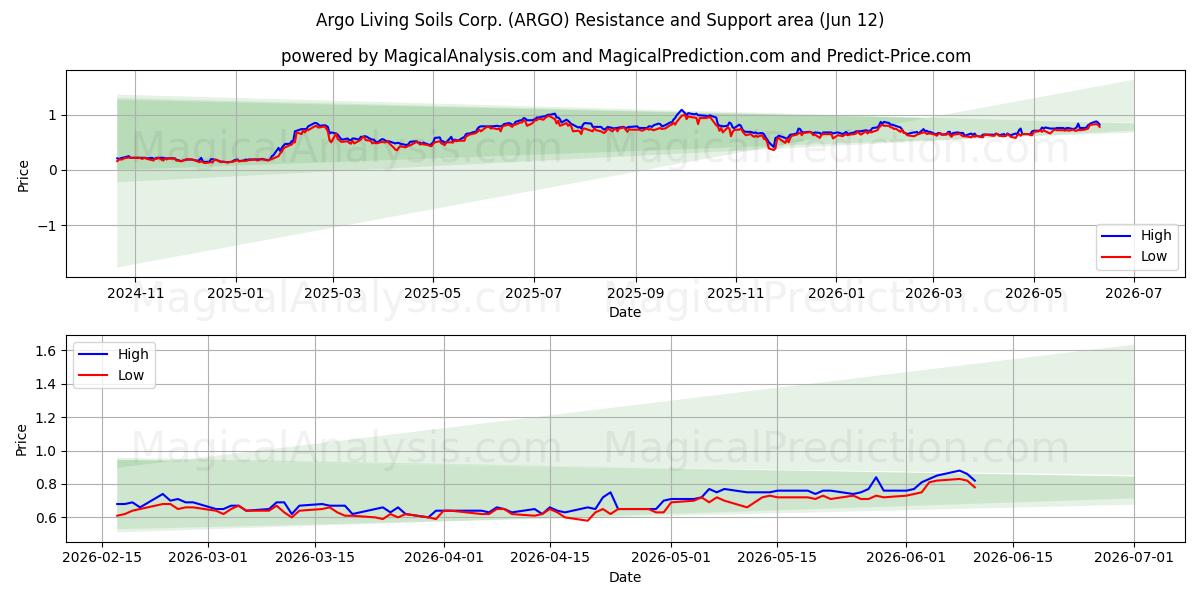Click the '2026-07-01' tick label on bottom chart
This screenshot has width=1200, height=600.
1135,559
